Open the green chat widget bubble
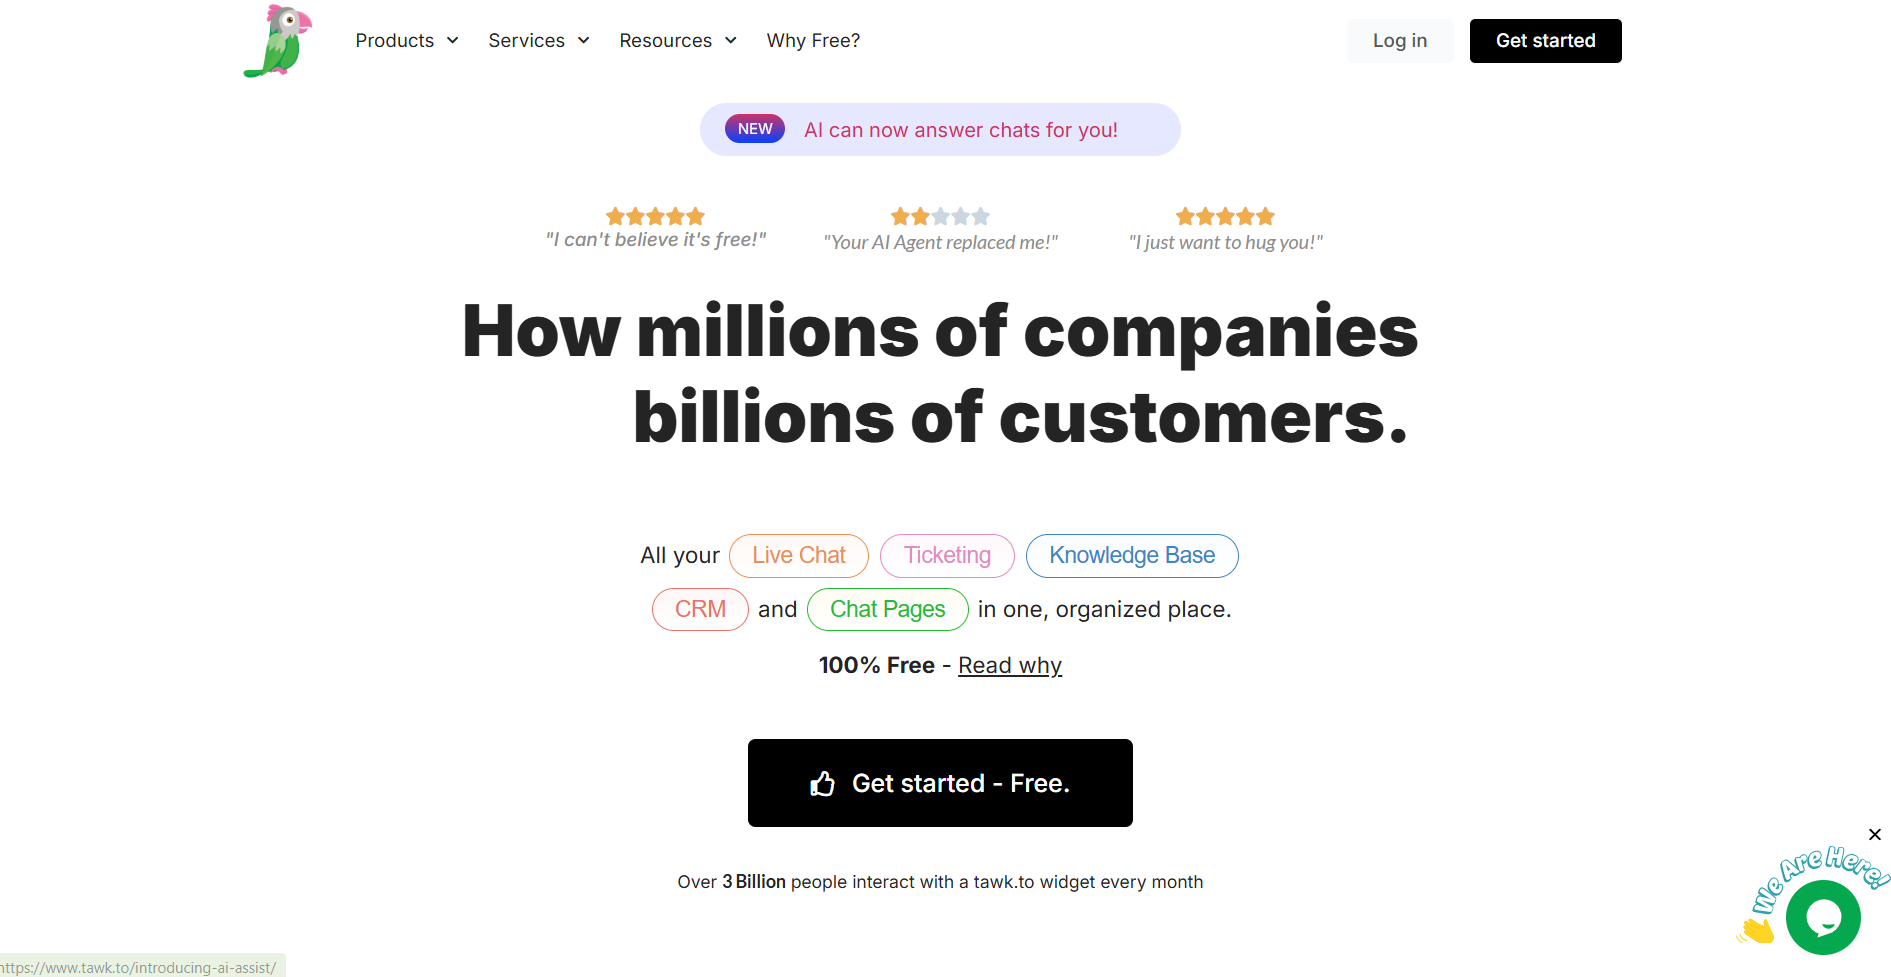This screenshot has width=1891, height=977. point(1823,917)
